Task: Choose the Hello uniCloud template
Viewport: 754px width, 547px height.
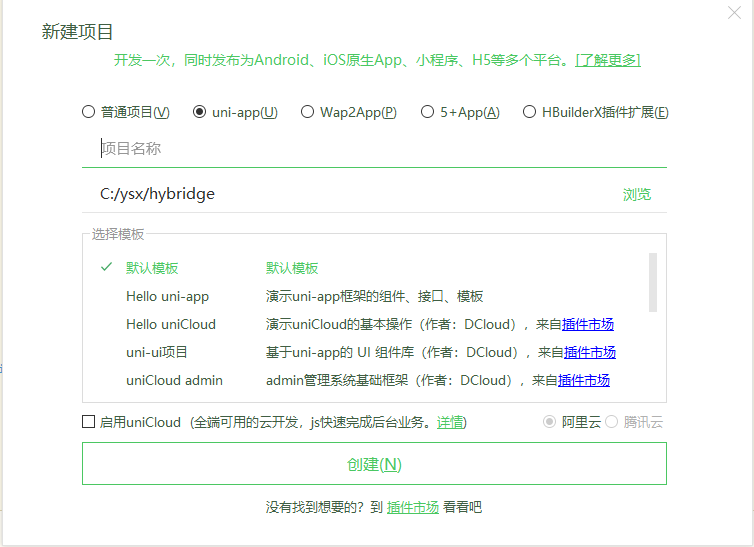Action: point(374,324)
